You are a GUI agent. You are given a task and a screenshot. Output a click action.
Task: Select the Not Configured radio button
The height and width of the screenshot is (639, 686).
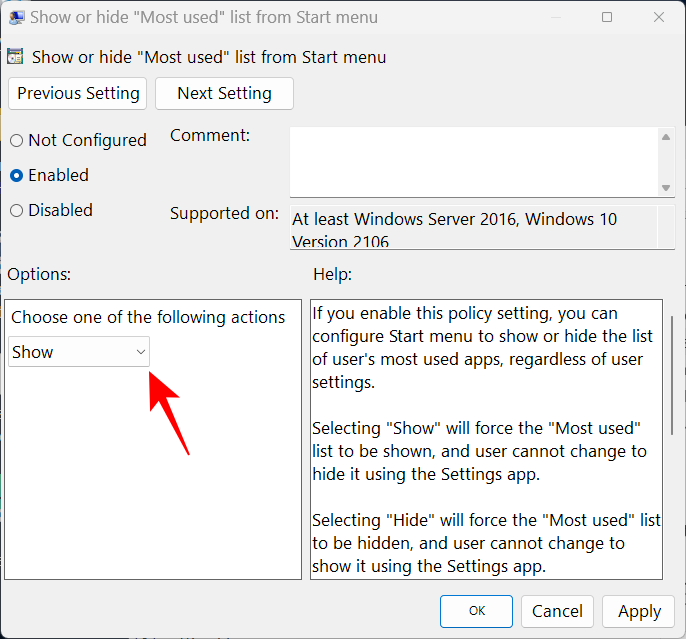coord(16,140)
